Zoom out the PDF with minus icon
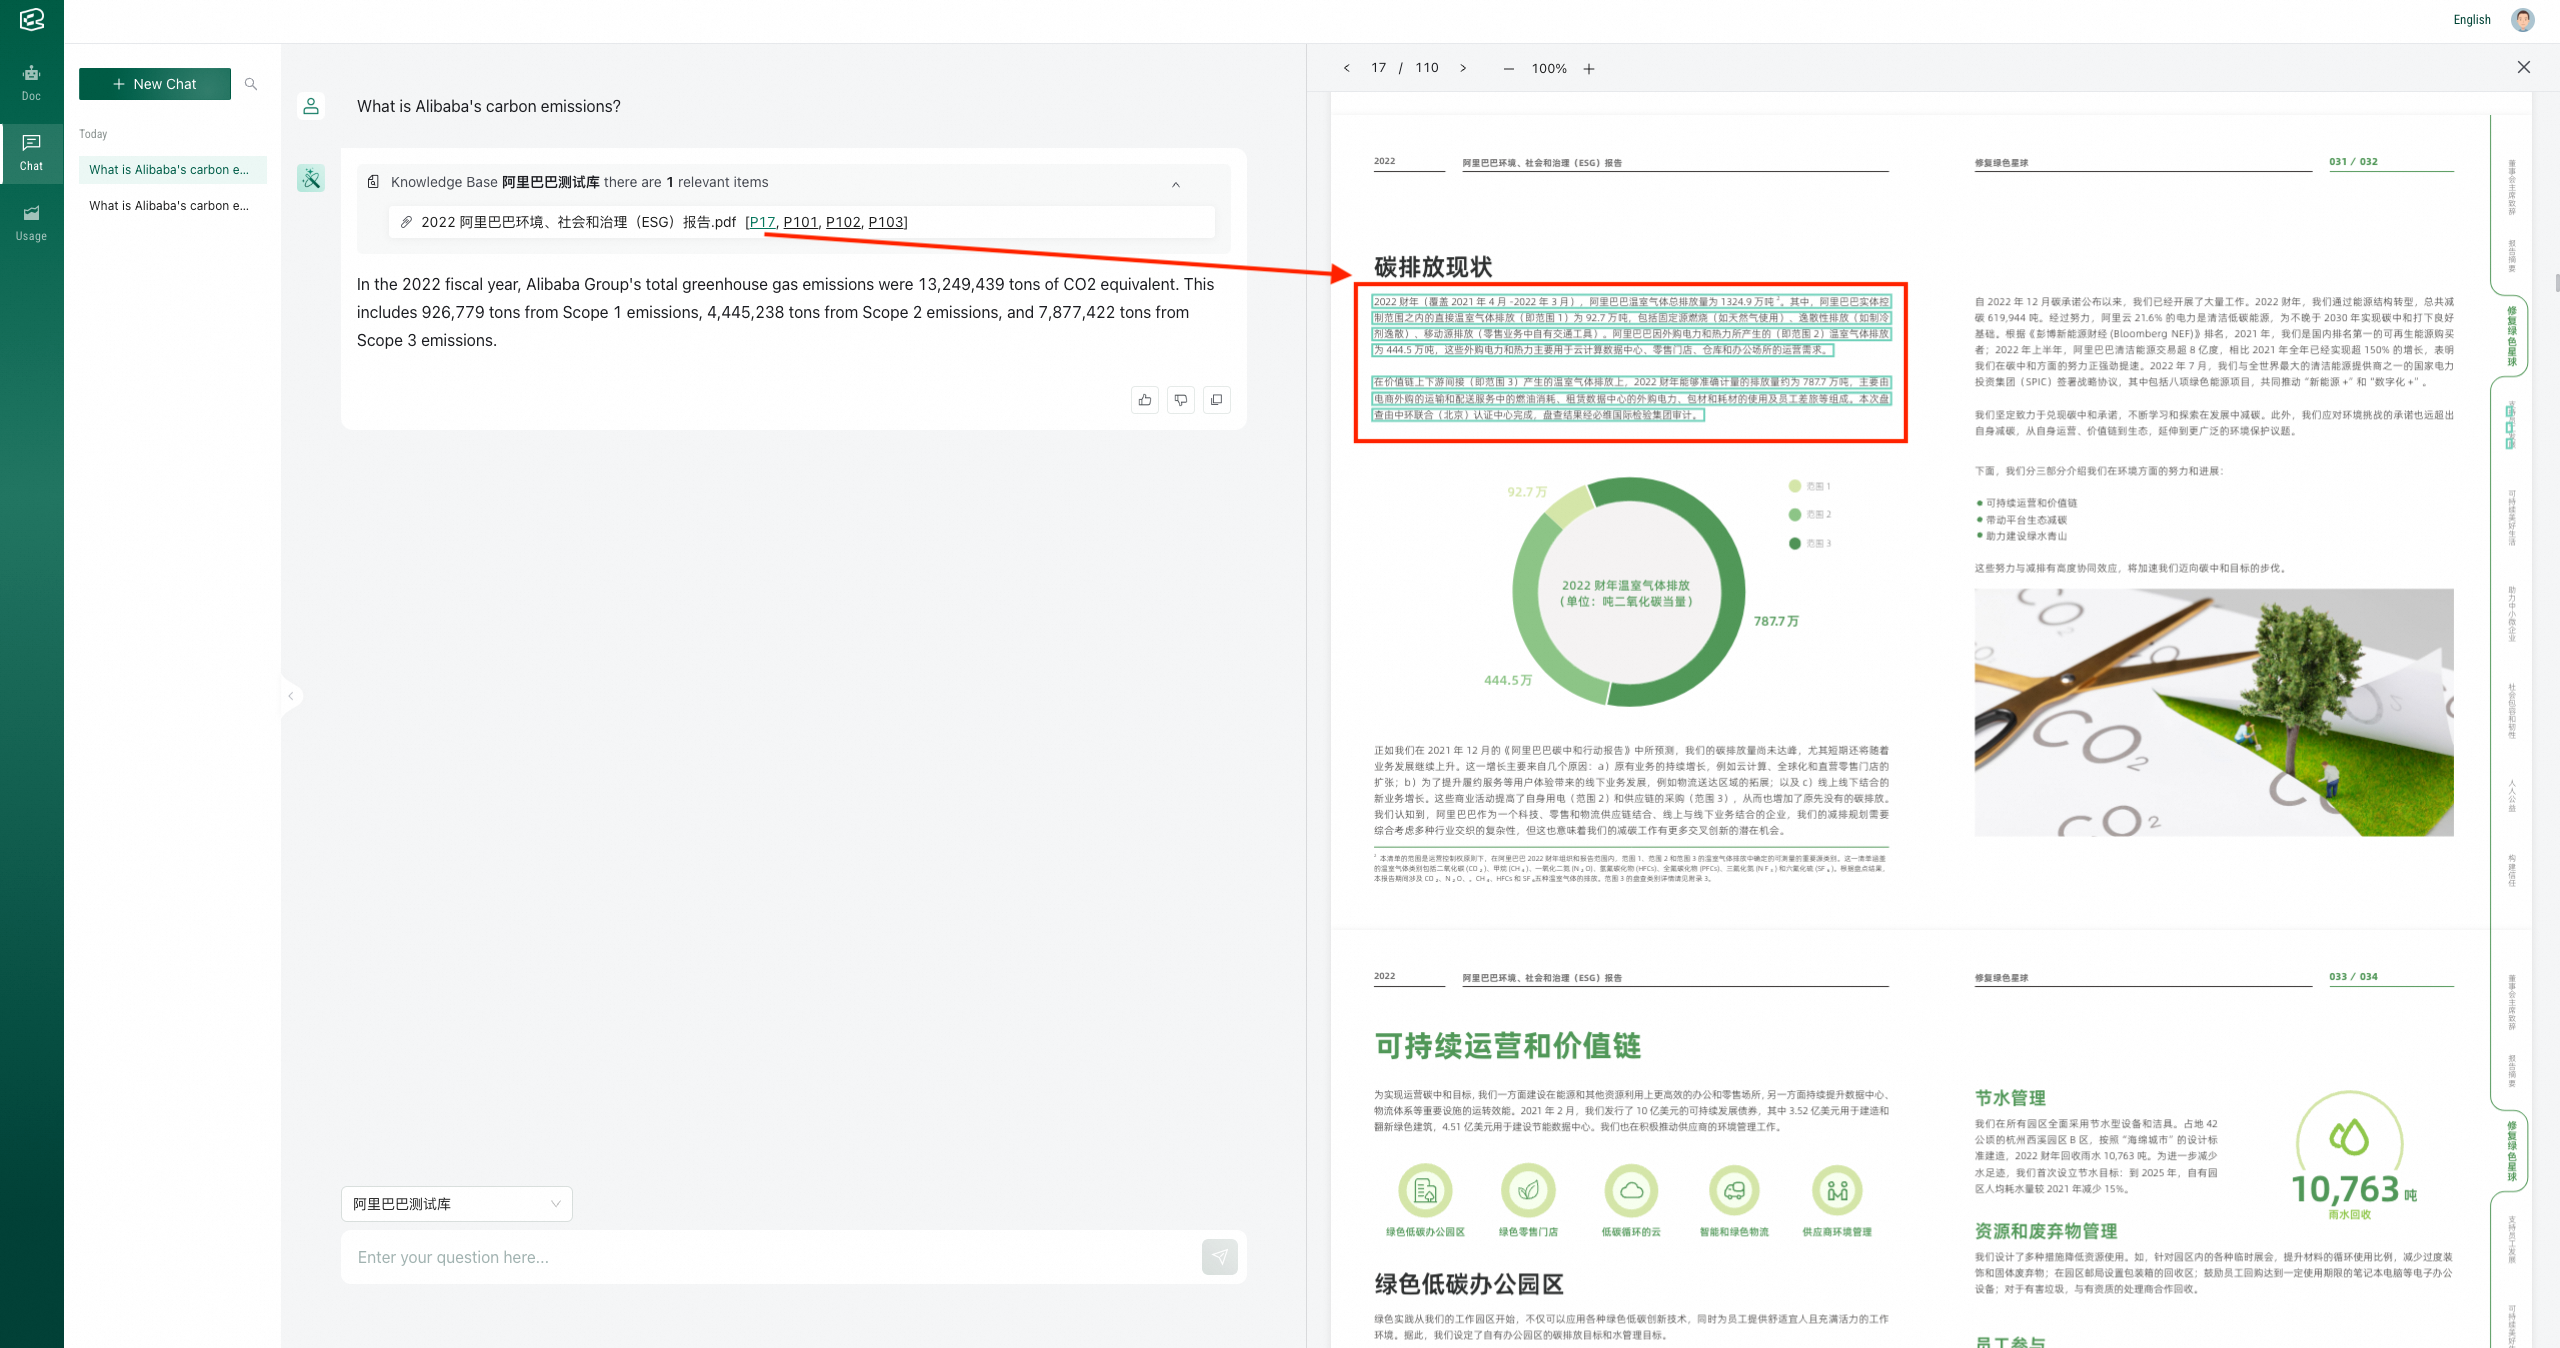The height and width of the screenshot is (1348, 2560). click(x=1508, y=69)
